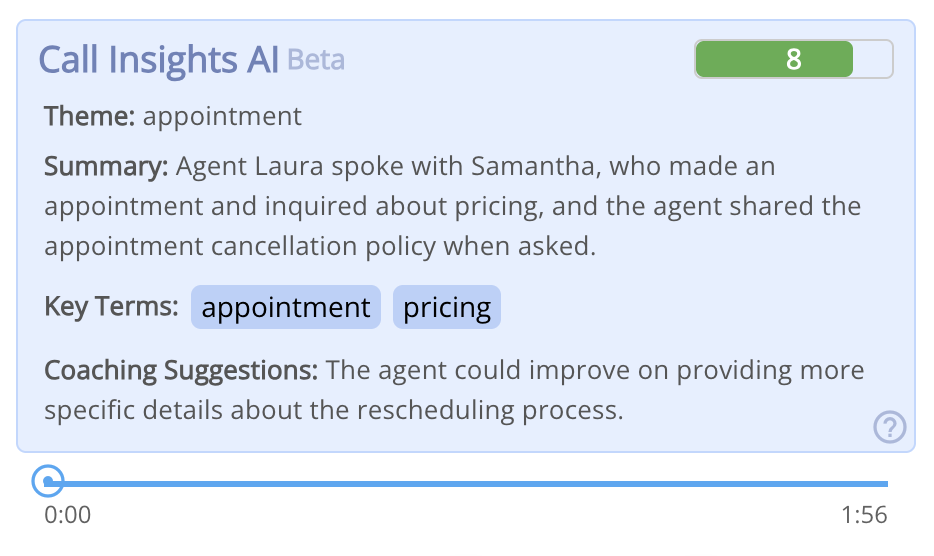934x556 pixels.
Task: Click the 0:00 current time label
Action: click(x=67, y=515)
